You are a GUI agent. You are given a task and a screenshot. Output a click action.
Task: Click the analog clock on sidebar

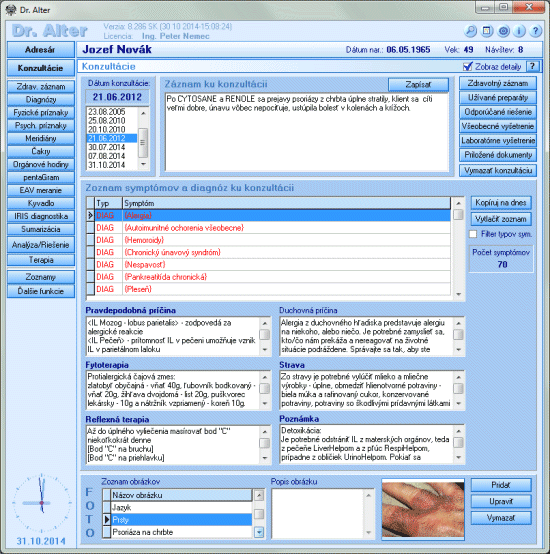42,503
